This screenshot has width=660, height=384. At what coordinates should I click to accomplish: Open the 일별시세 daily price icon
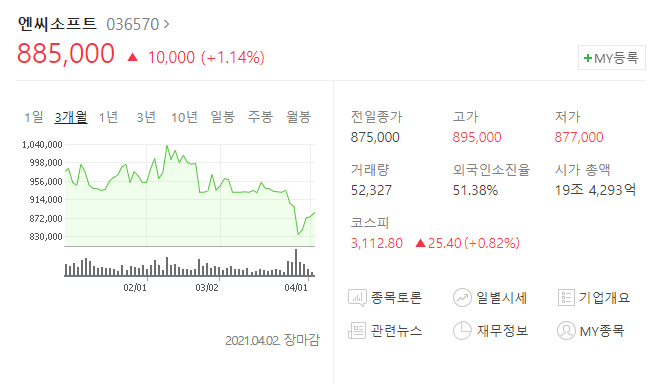462,298
